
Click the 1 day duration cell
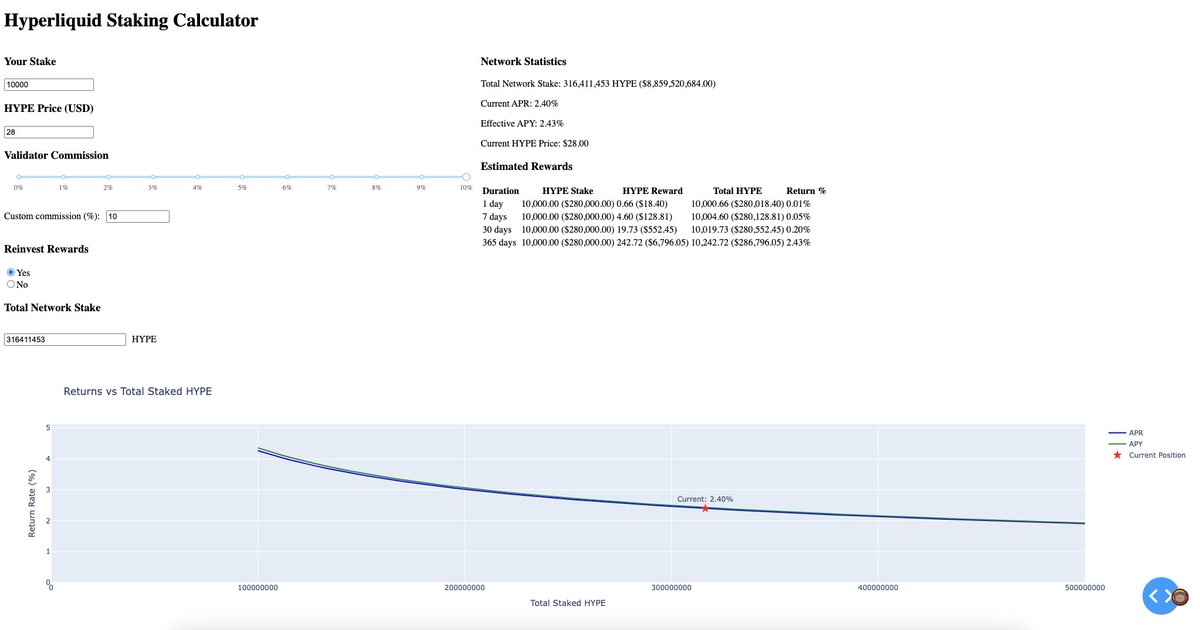pos(493,204)
